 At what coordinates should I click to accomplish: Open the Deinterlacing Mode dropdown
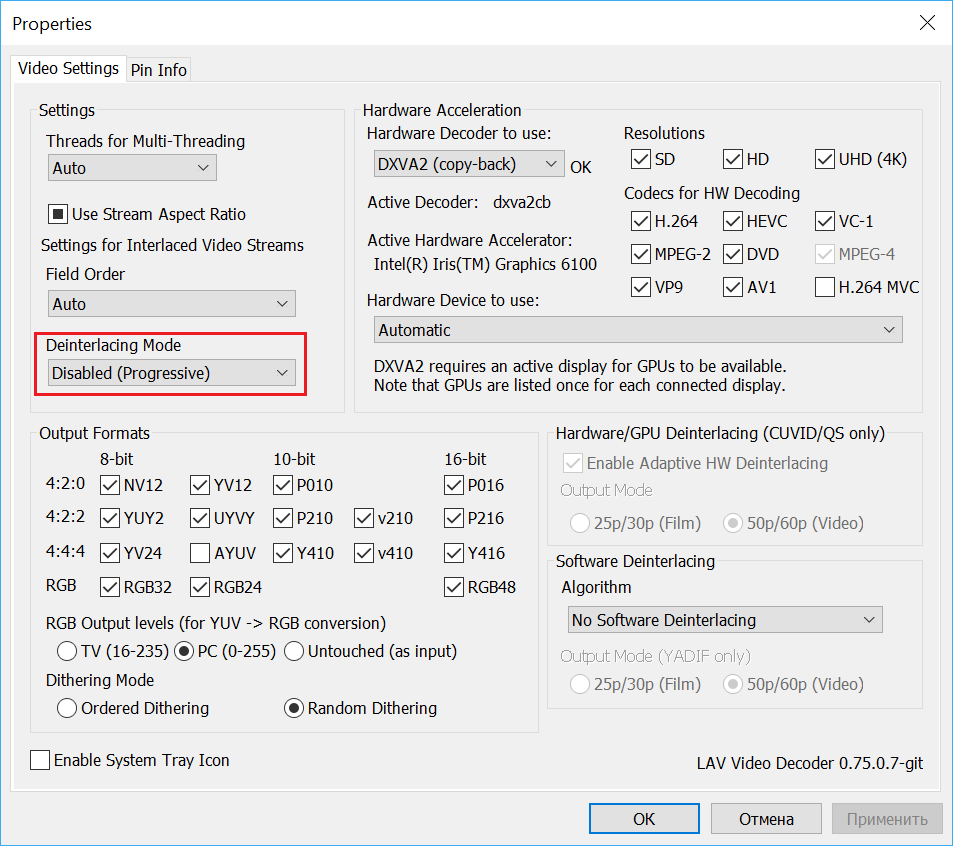[x=171, y=373]
